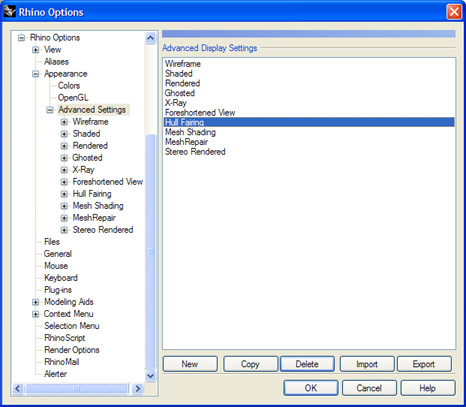466x407 pixels.
Task: Click the Rhino icon in title bar
Action: [10, 11]
